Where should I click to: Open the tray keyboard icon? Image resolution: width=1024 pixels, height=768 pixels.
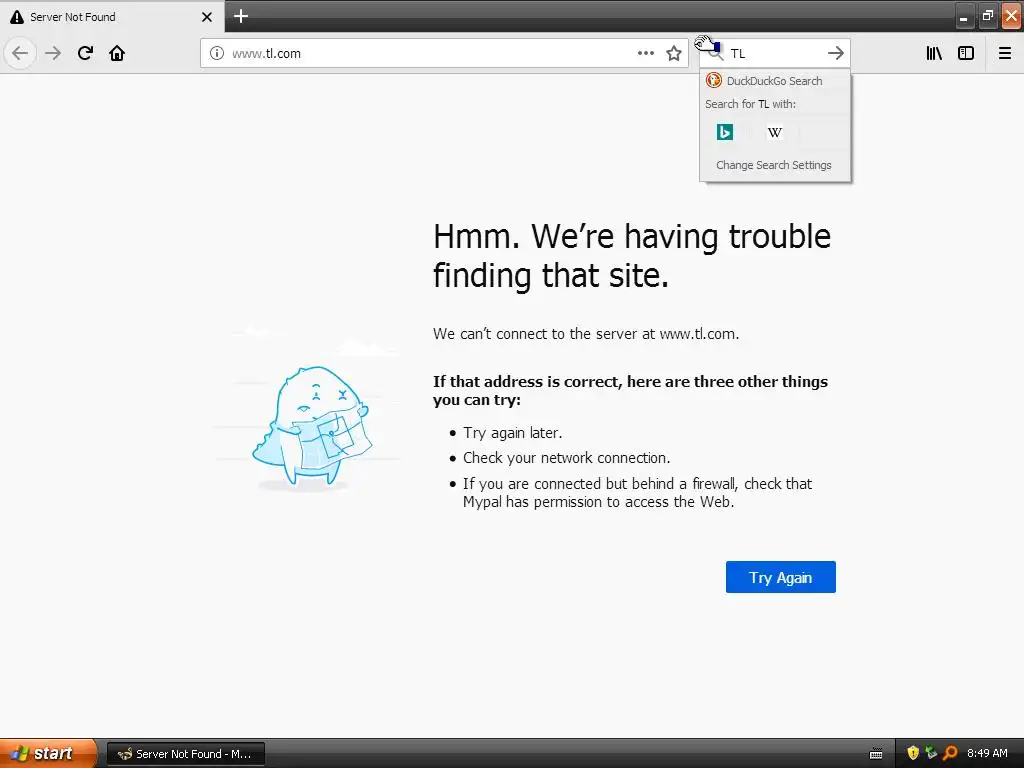[x=876, y=754]
